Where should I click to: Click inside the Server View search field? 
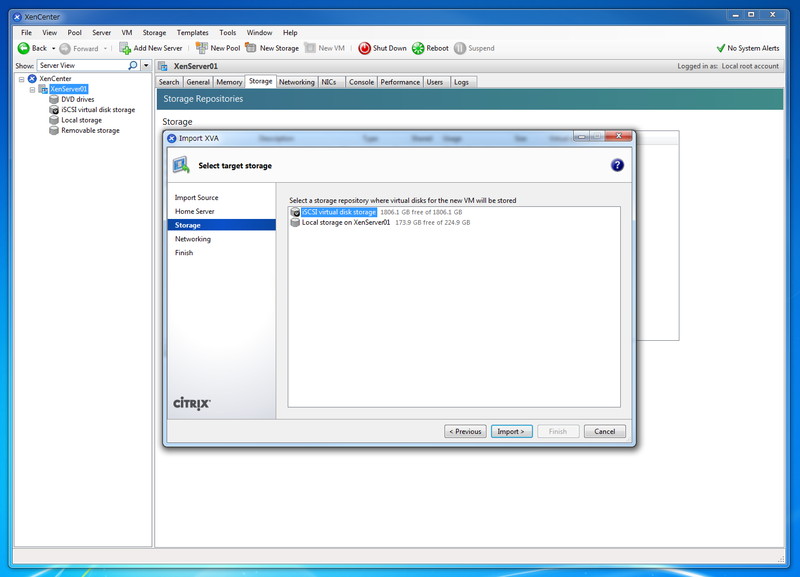click(82, 65)
